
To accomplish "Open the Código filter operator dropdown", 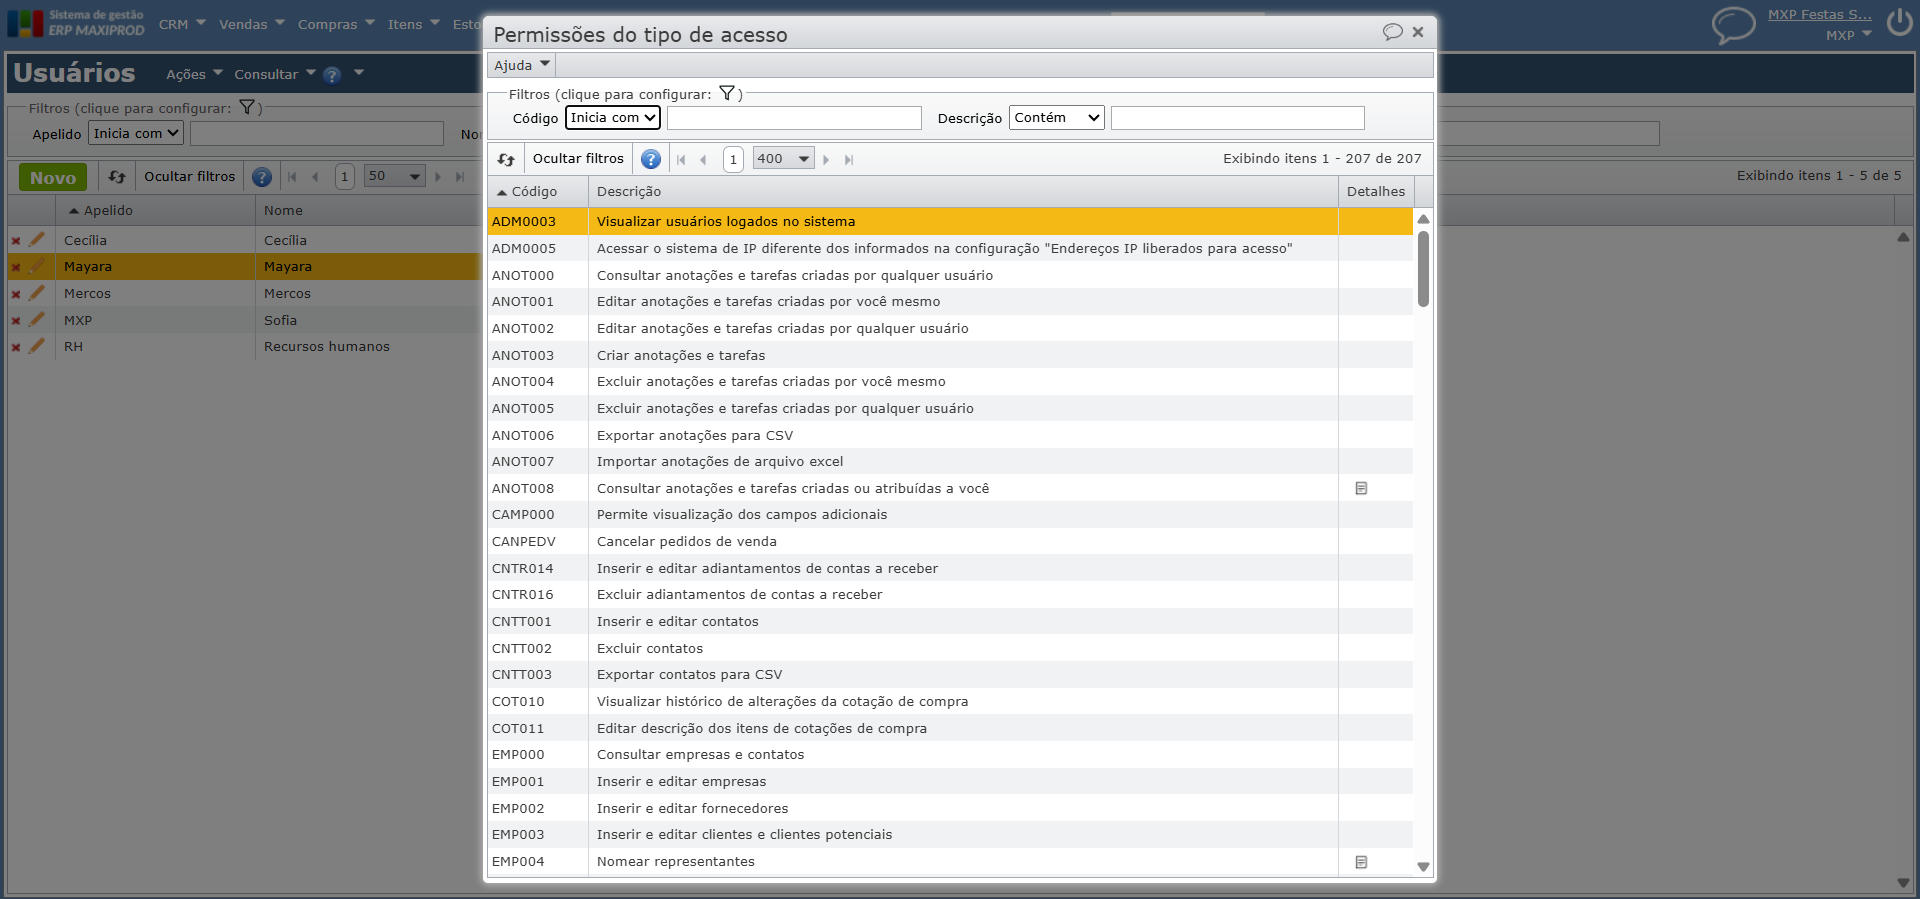I will coord(613,118).
